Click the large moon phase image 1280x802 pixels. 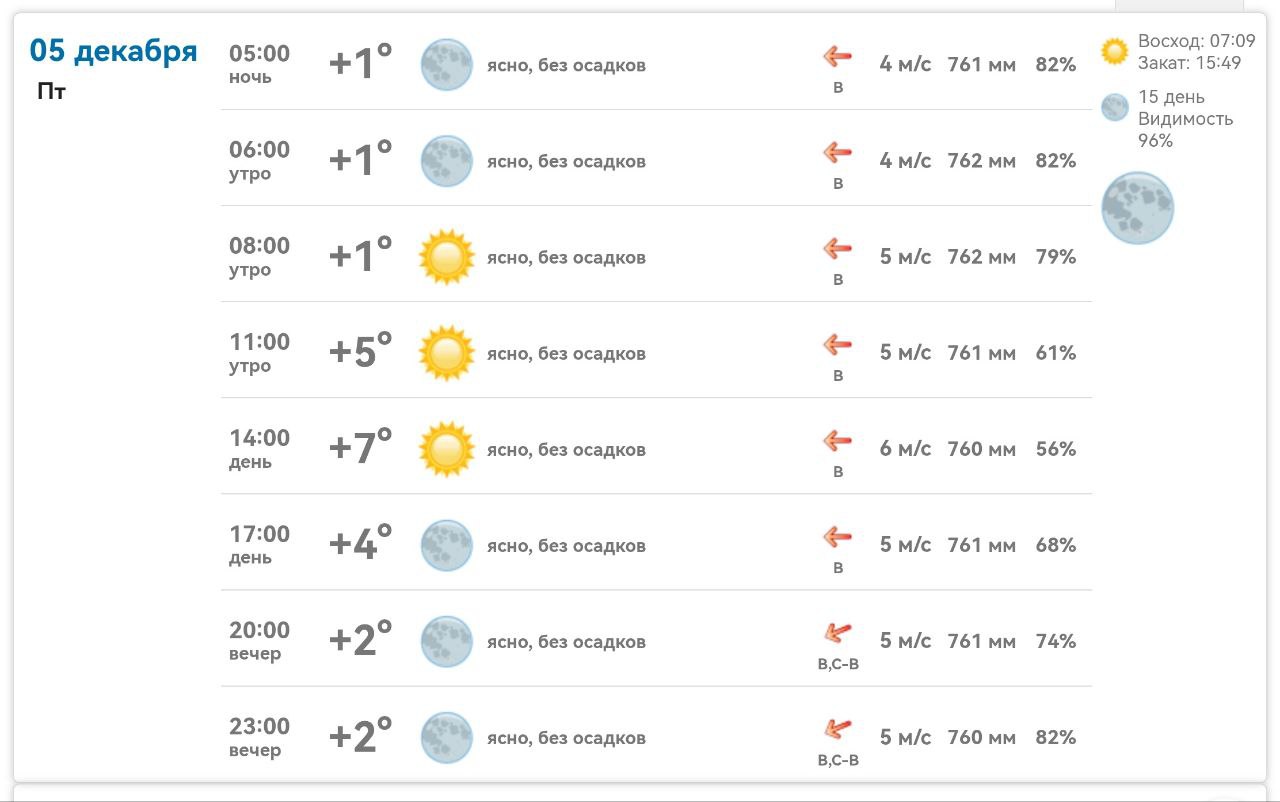coord(1137,208)
